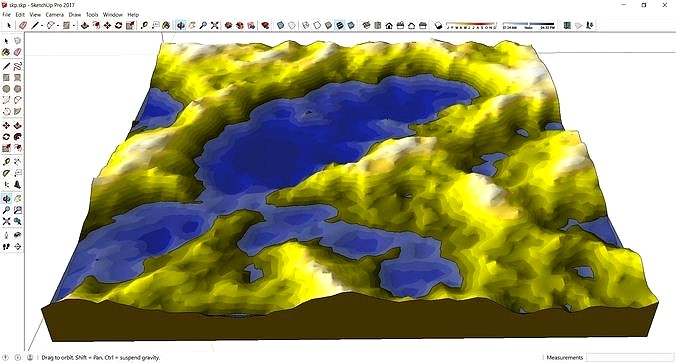Select the Axes tool

tap(6, 185)
